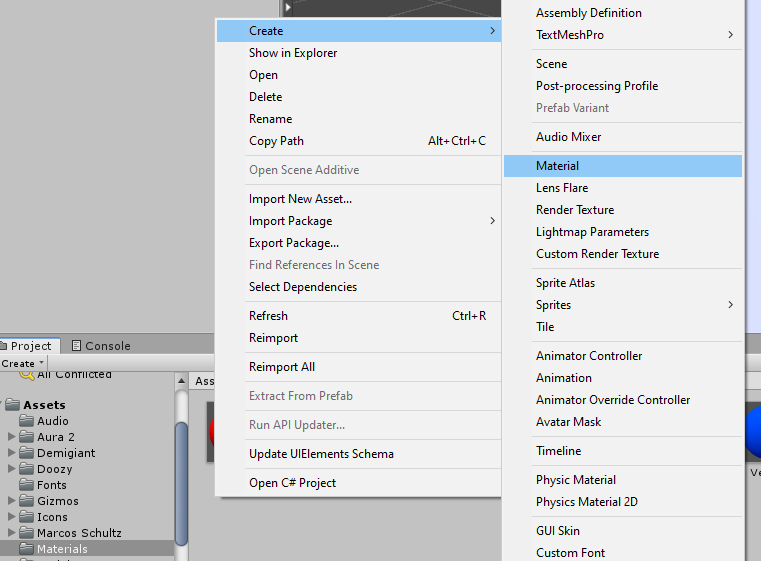Open the Create submenu entry
The image size is (761, 561).
[x=359, y=31]
